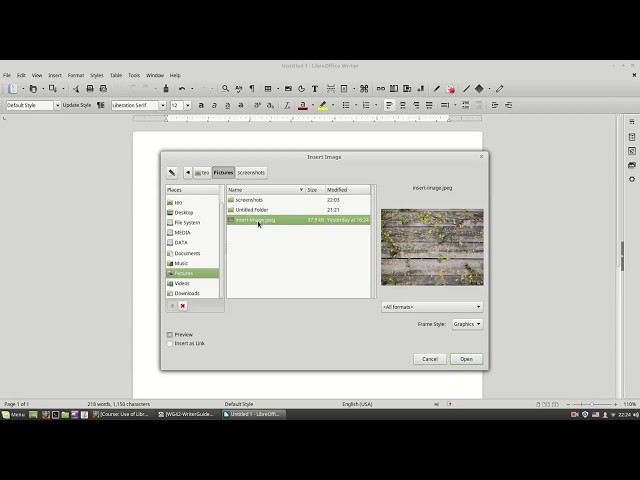Image resolution: width=640 pixels, height=480 pixels.
Task: Click the Basic Shapes diamond icon
Action: coord(479,89)
